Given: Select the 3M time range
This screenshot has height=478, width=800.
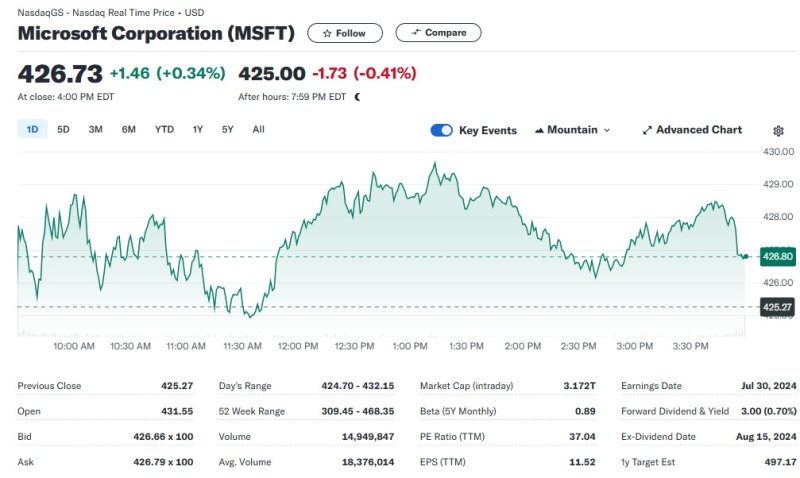Looking at the screenshot, I should tap(96, 129).
